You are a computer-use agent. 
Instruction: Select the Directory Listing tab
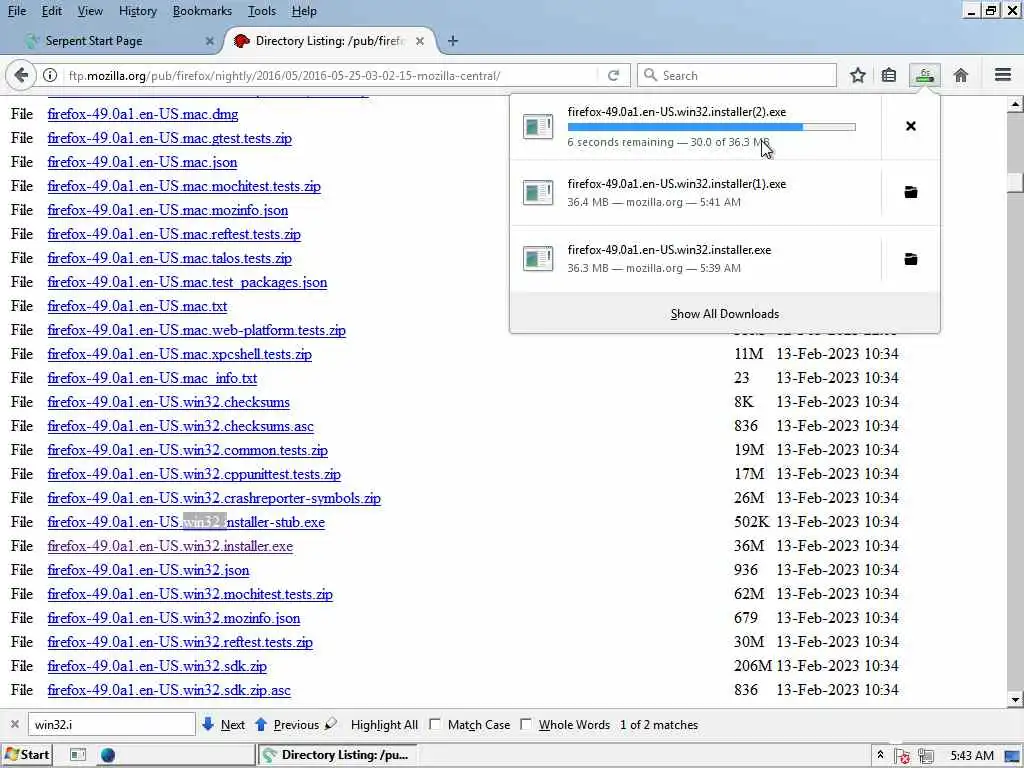coord(330,40)
